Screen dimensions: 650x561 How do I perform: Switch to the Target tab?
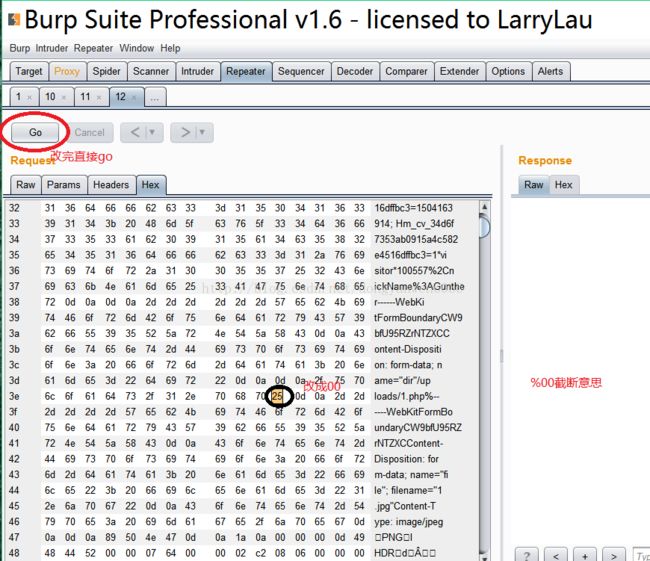(29, 71)
